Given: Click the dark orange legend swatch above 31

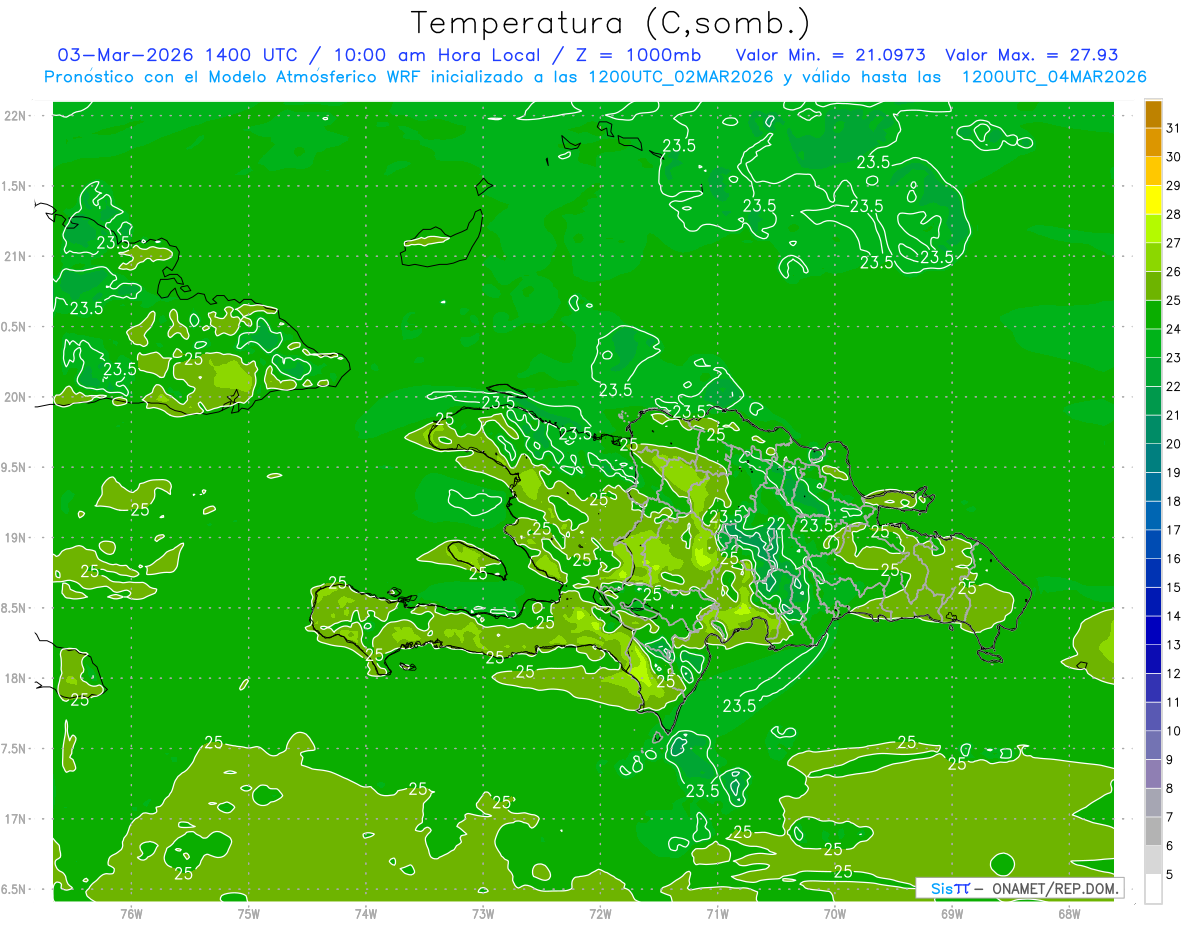Looking at the screenshot, I should tap(1153, 114).
